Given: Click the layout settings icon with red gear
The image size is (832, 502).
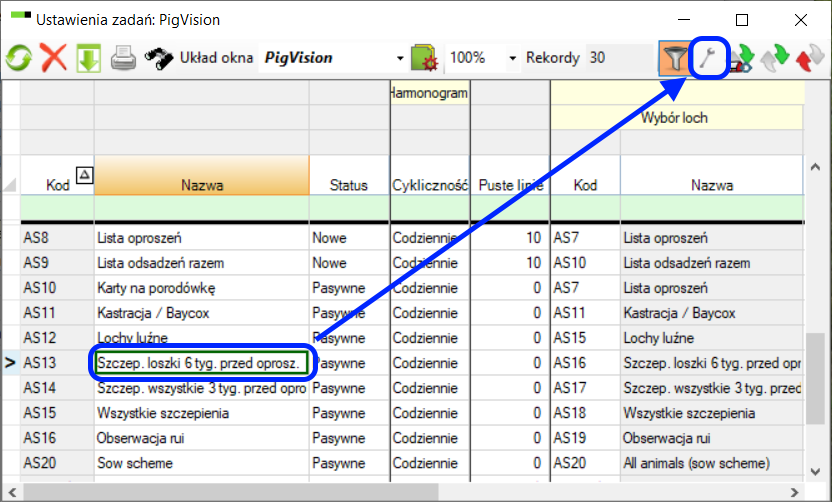Looking at the screenshot, I should [x=424, y=58].
